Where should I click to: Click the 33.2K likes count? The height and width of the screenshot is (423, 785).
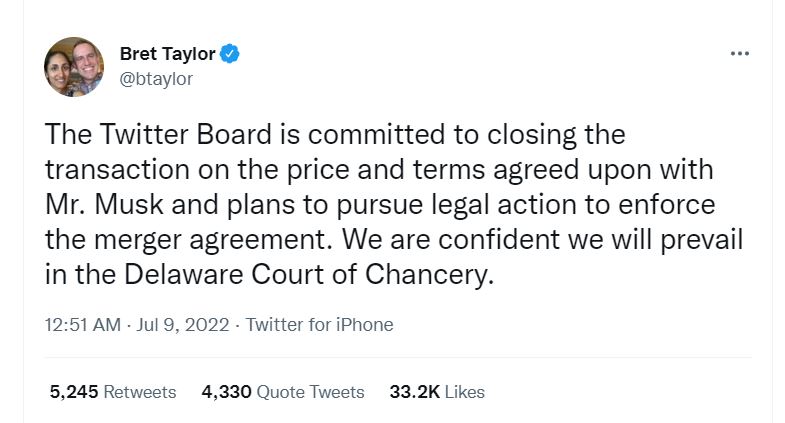[415, 392]
